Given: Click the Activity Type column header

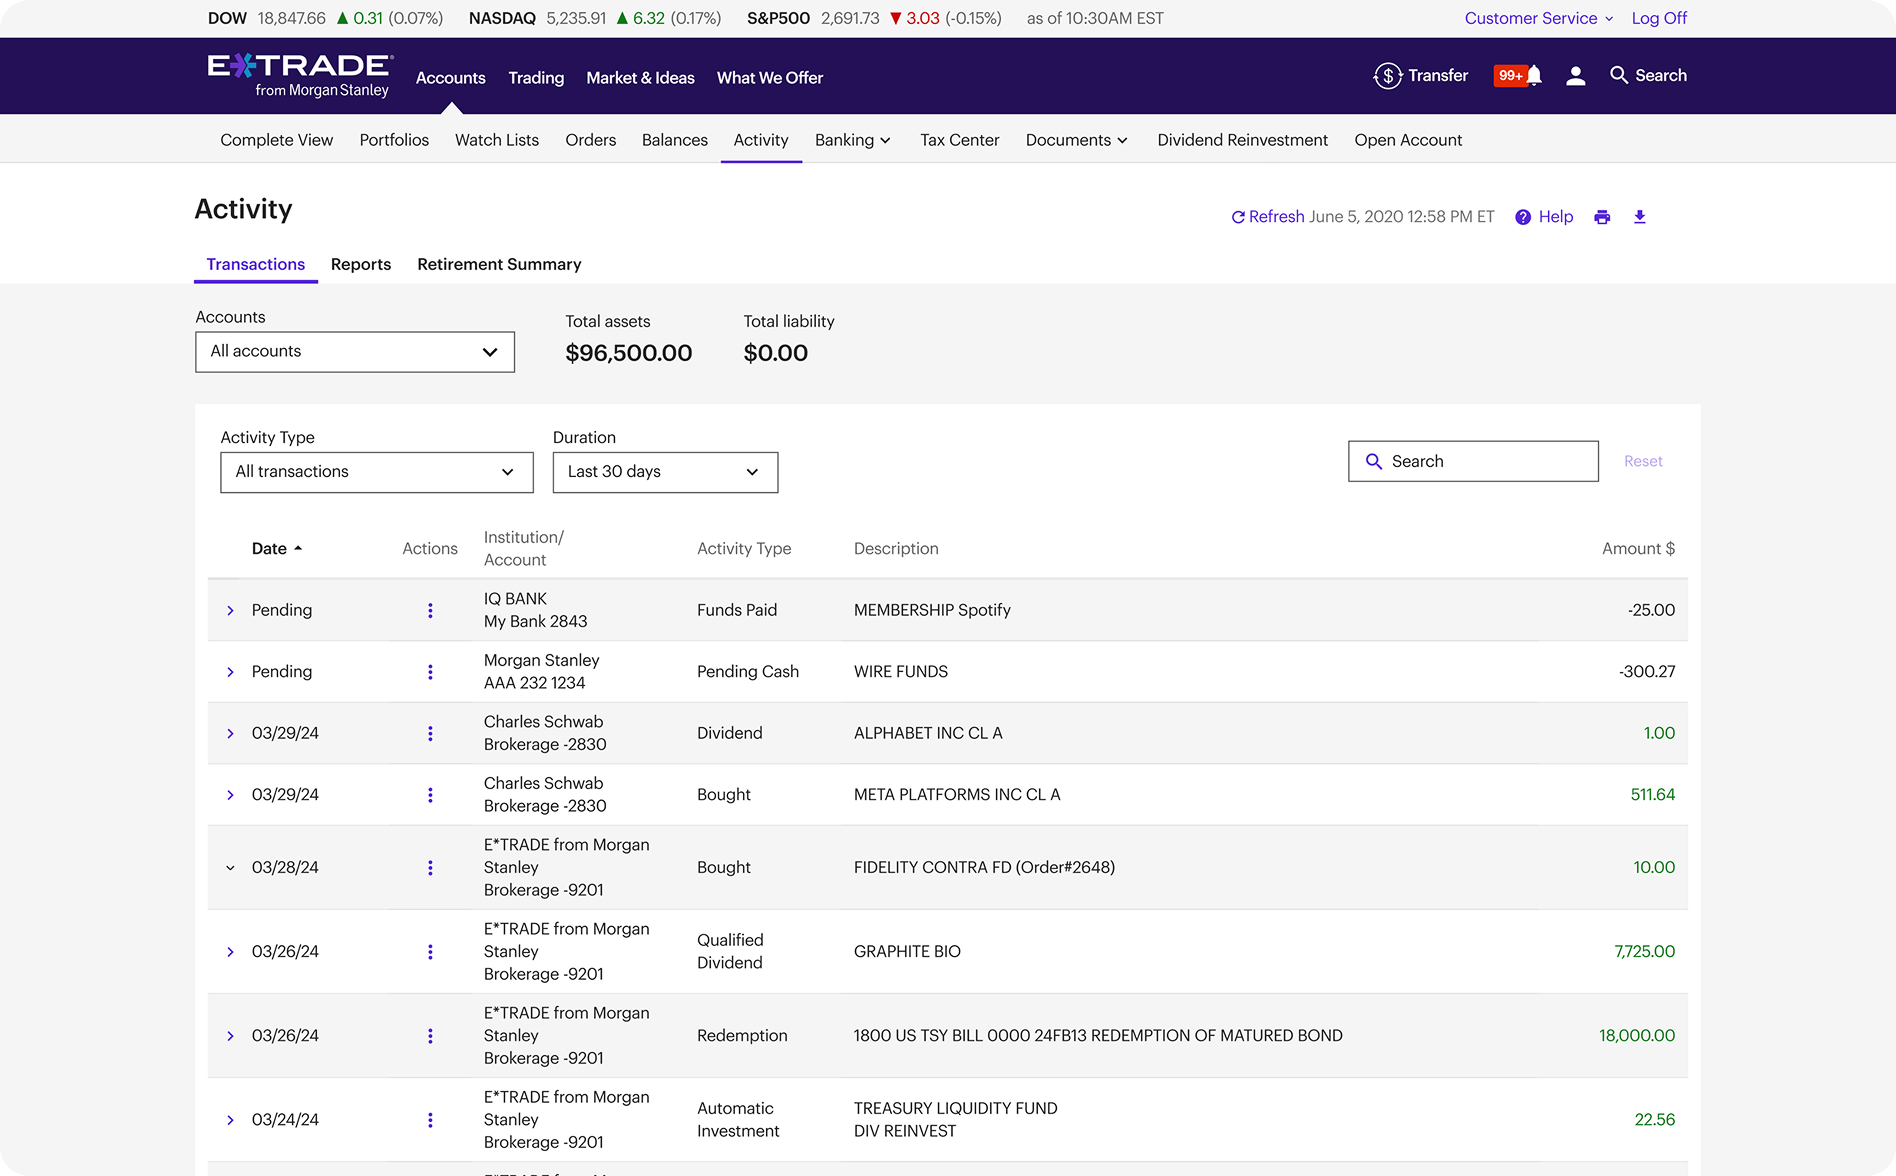Looking at the screenshot, I should 744,548.
